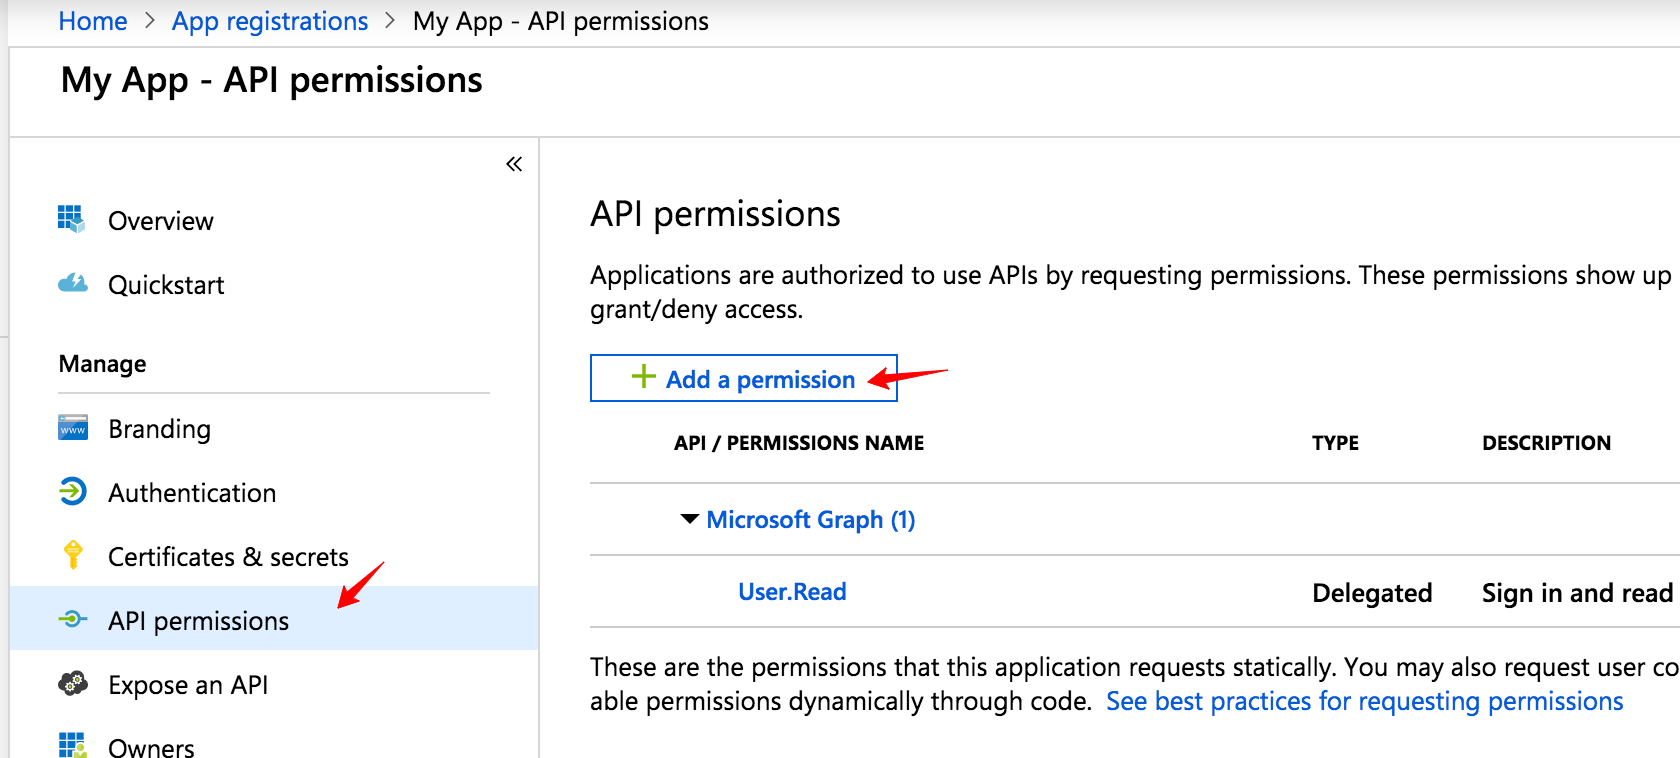The image size is (1680, 758).
Task: Collapse the Microsoft Graph group triangle
Action: pyautogui.click(x=689, y=519)
